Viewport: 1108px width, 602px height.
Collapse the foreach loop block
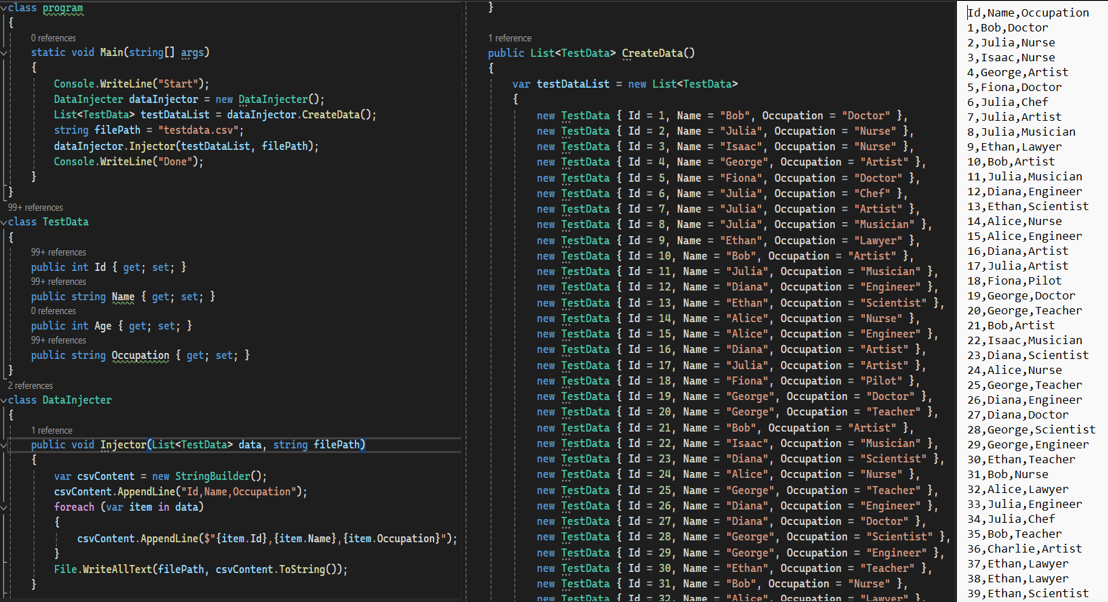point(4,507)
